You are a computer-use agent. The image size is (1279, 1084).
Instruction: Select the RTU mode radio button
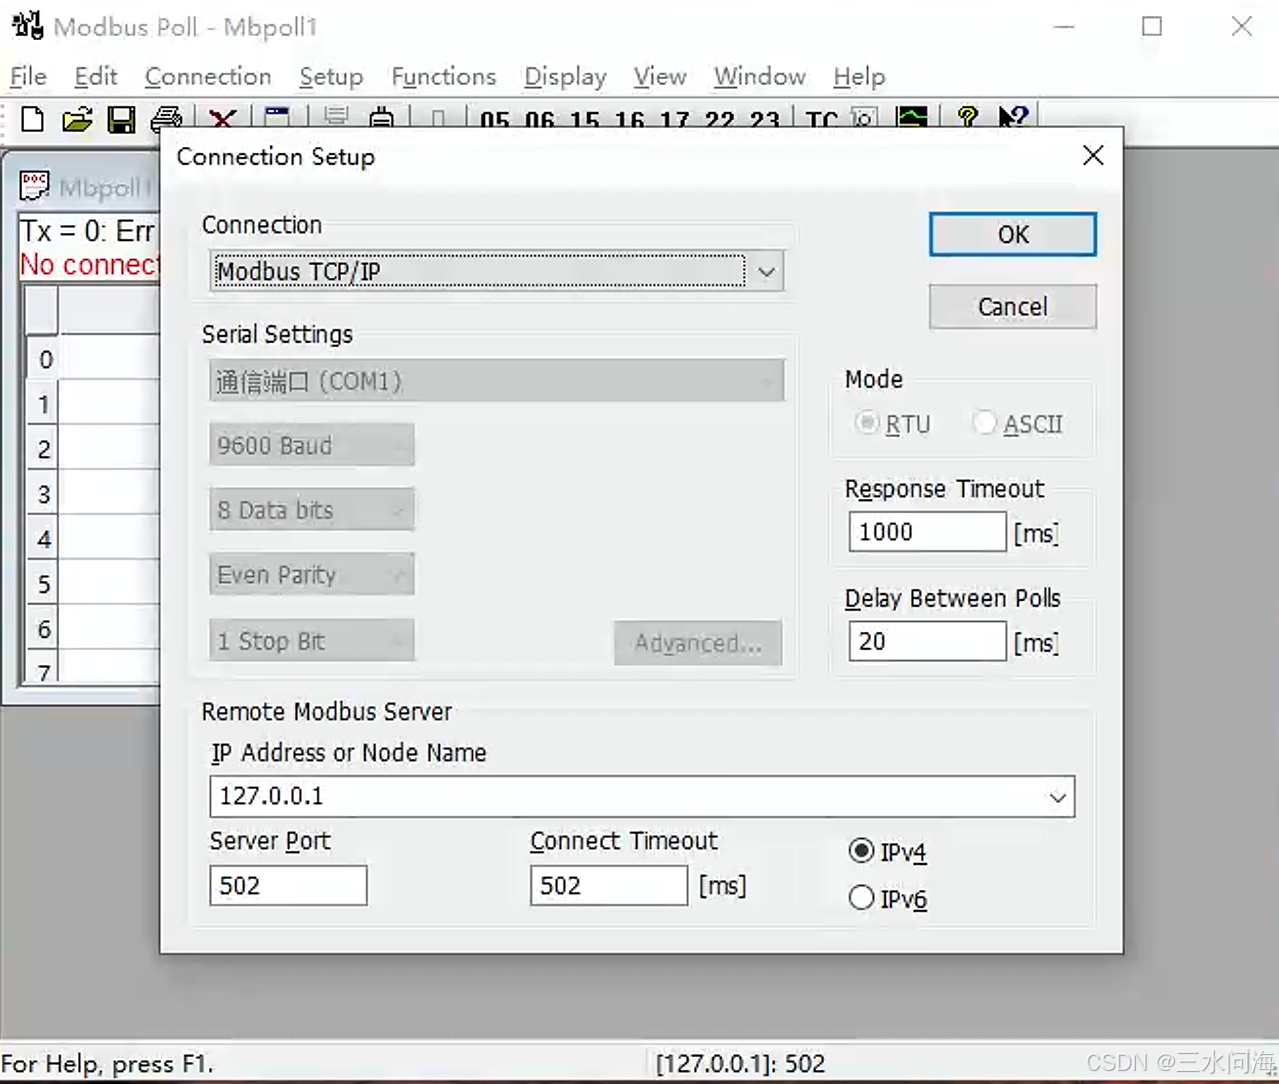pyautogui.click(x=867, y=423)
